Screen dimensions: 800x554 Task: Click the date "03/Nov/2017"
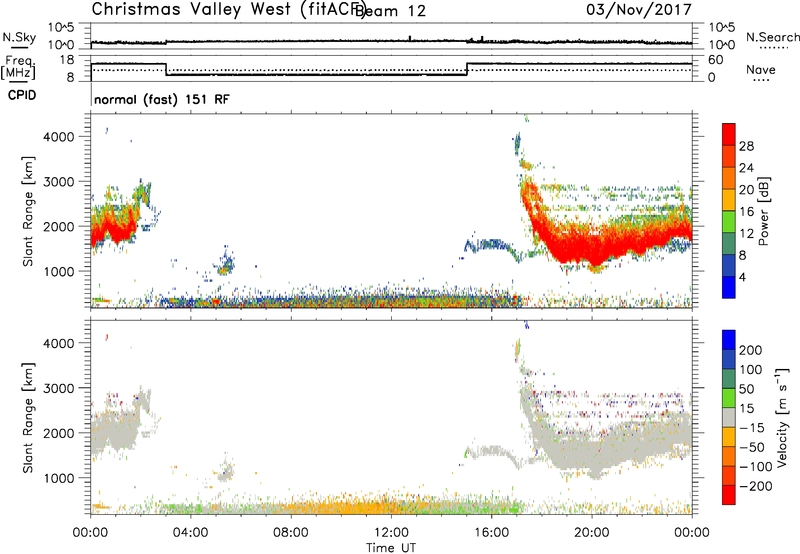point(638,9)
